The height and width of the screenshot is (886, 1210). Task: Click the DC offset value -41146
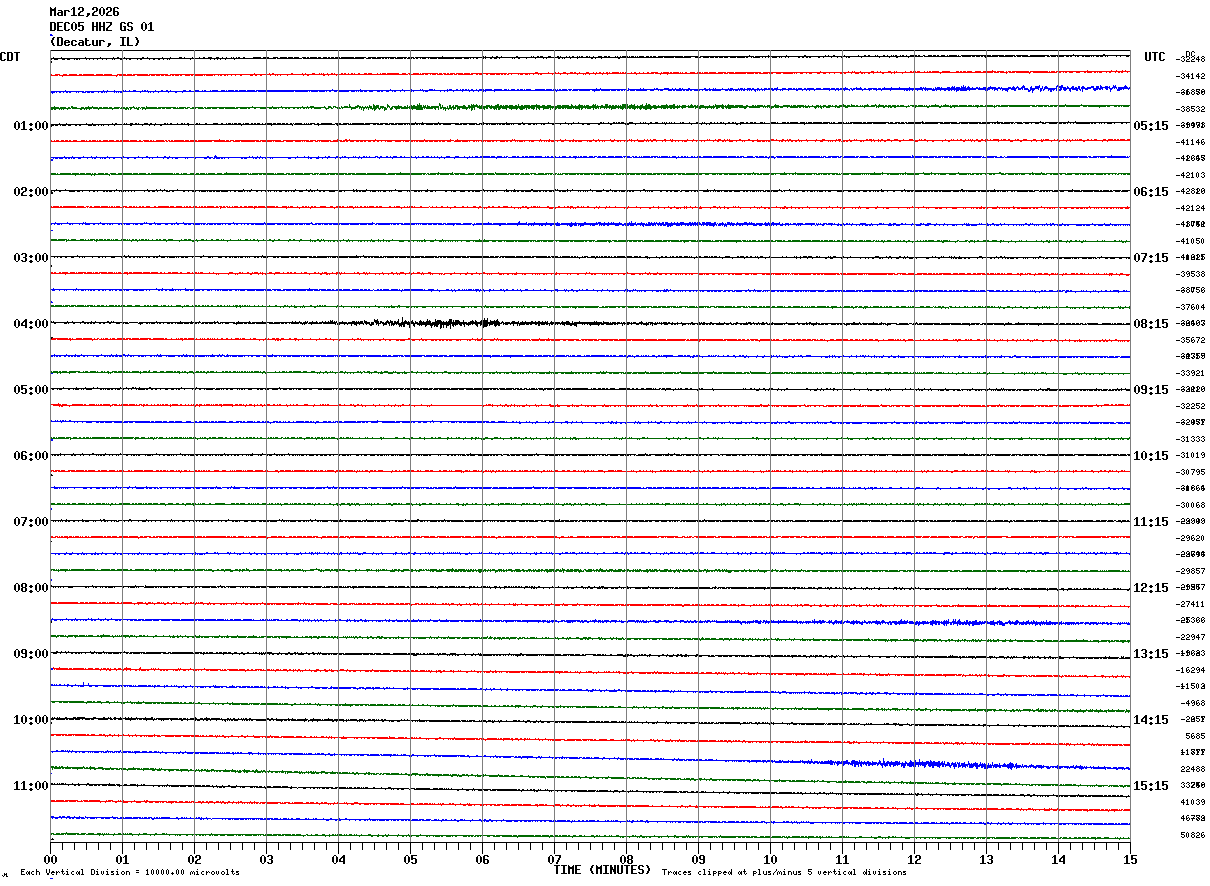click(x=1191, y=142)
